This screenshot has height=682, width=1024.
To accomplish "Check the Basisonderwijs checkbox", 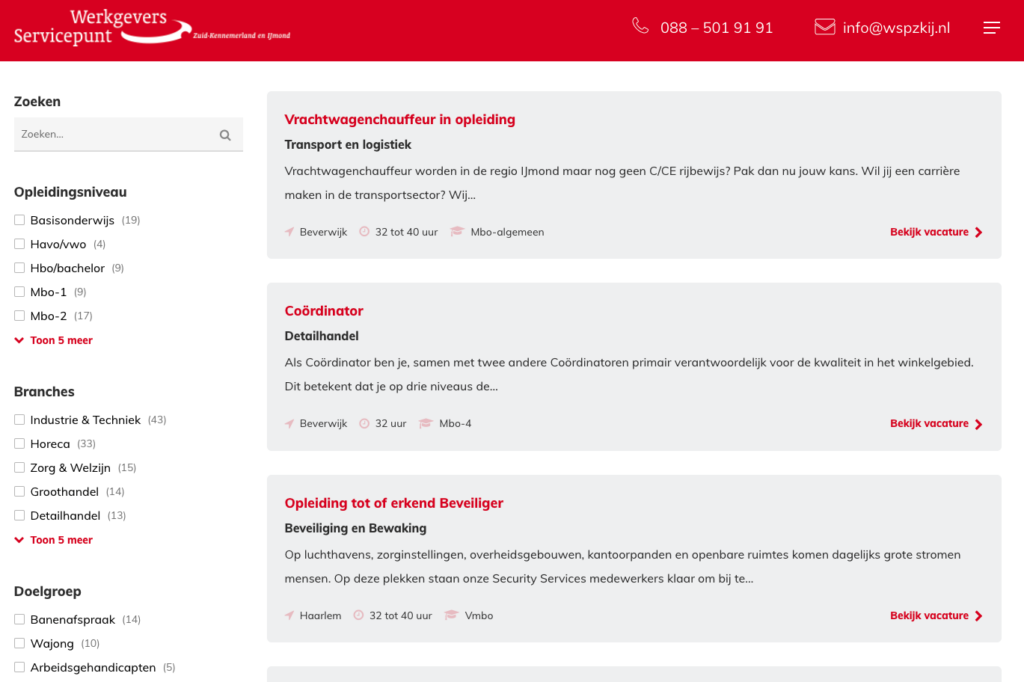I will pos(19,220).
